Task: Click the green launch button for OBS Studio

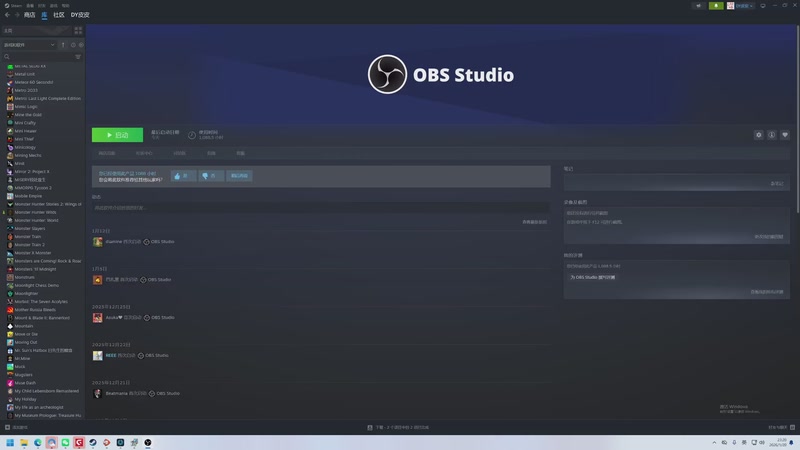Action: point(117,135)
